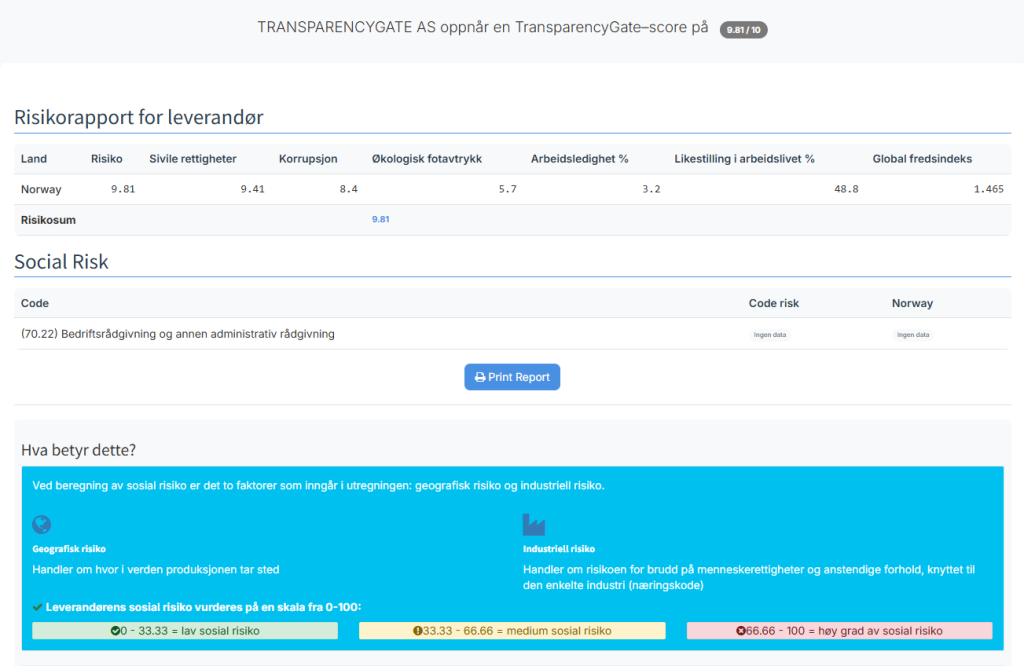This screenshot has width=1024, height=666.
Task: Select the Ingen data badge under Code risk
Action: 770,335
